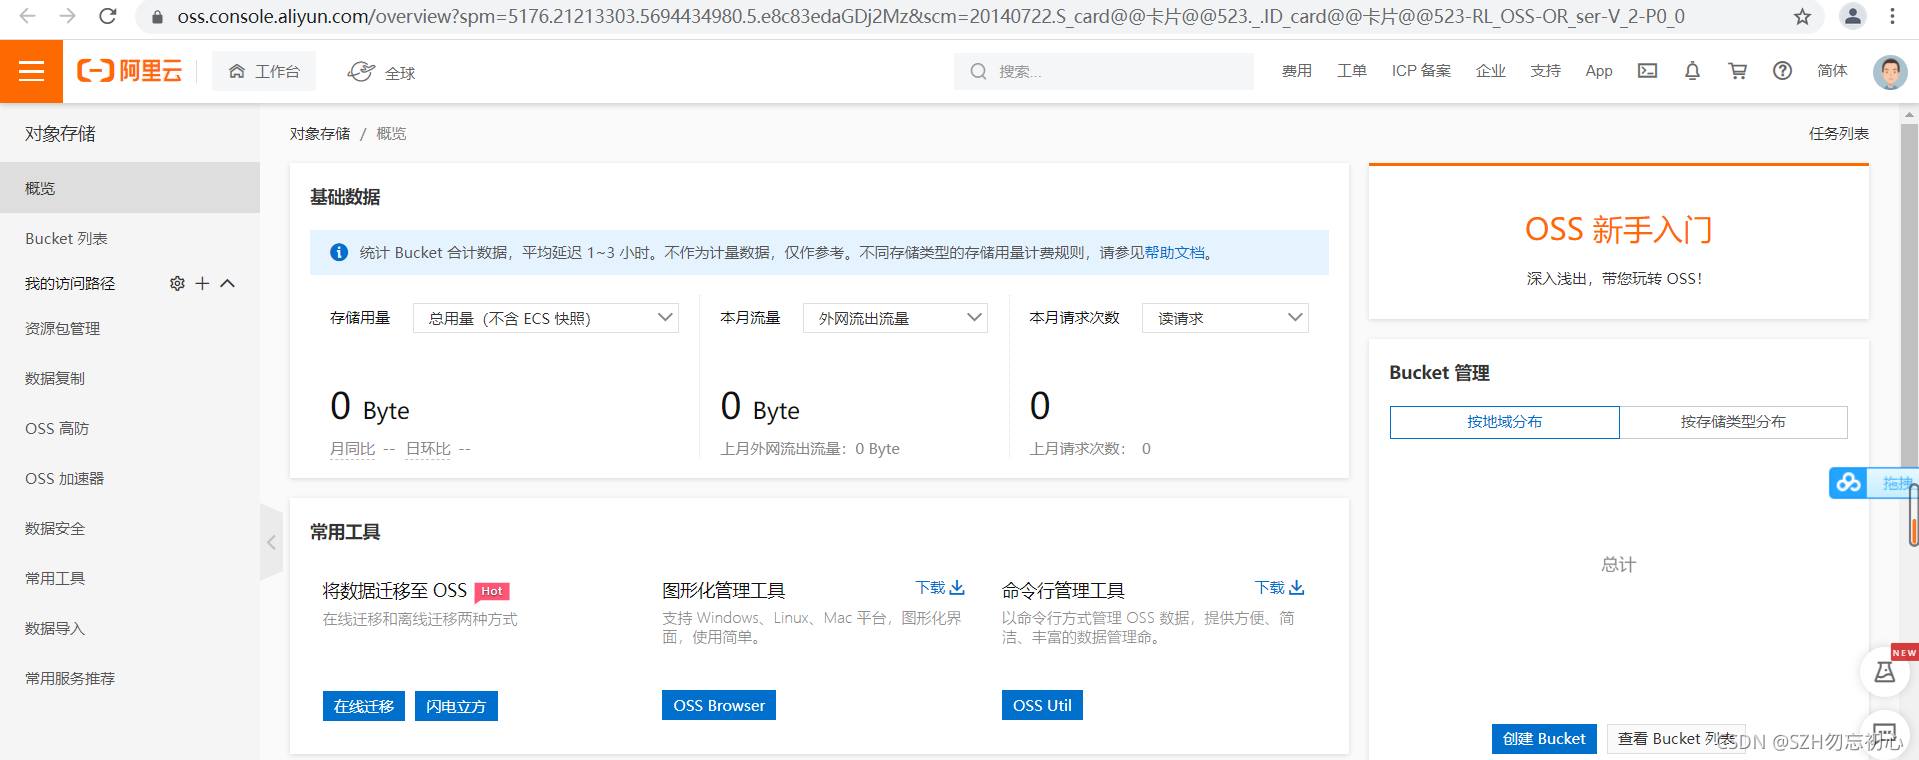Click the 查看 Bucket 列表 button
The height and width of the screenshot is (760, 1919).
pyautogui.click(x=1677, y=739)
